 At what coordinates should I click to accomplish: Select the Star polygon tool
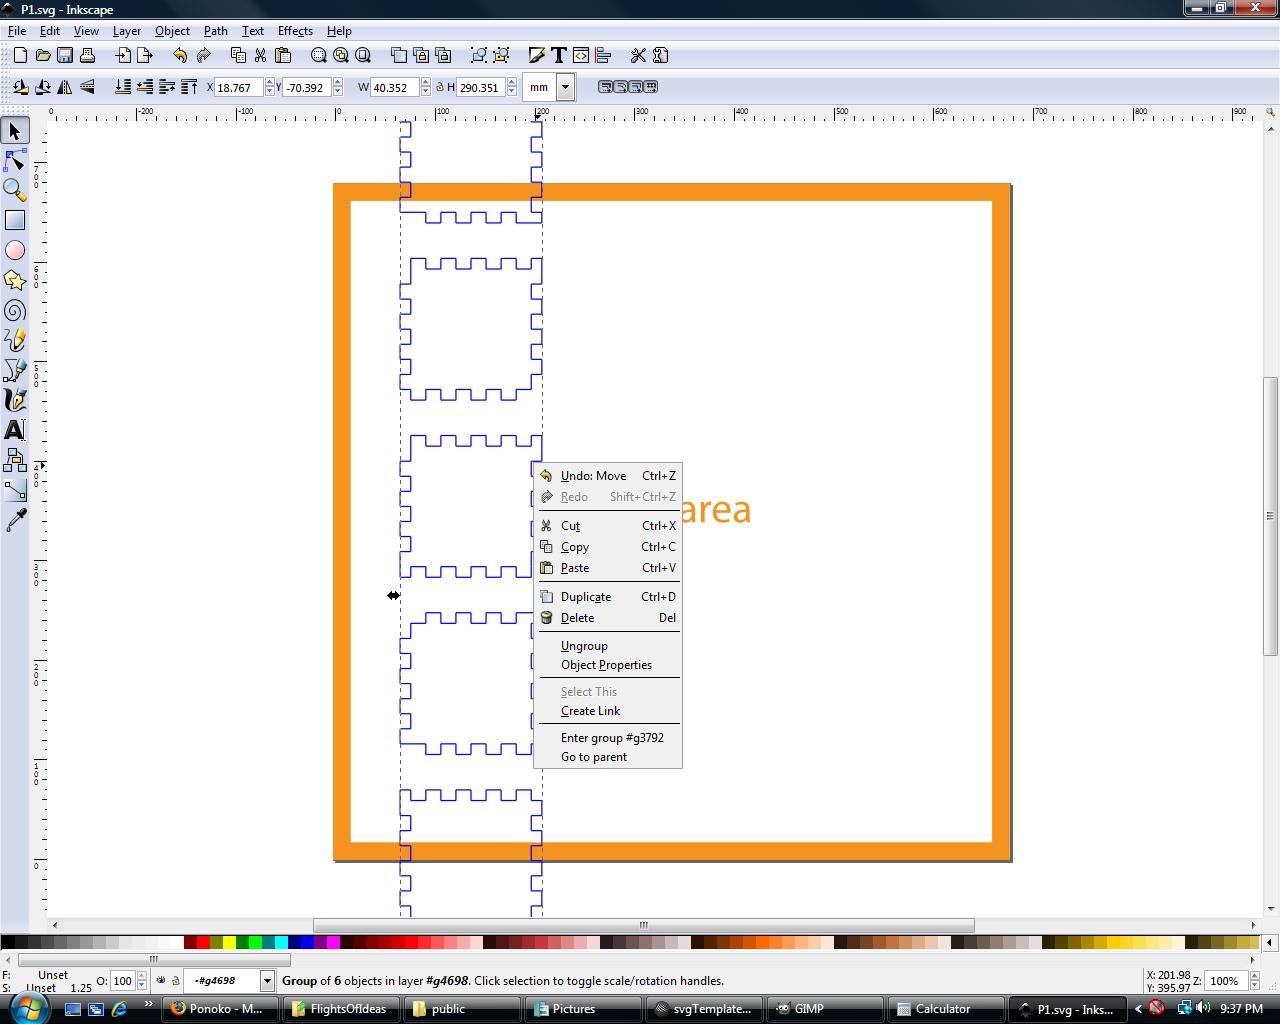(x=15, y=280)
